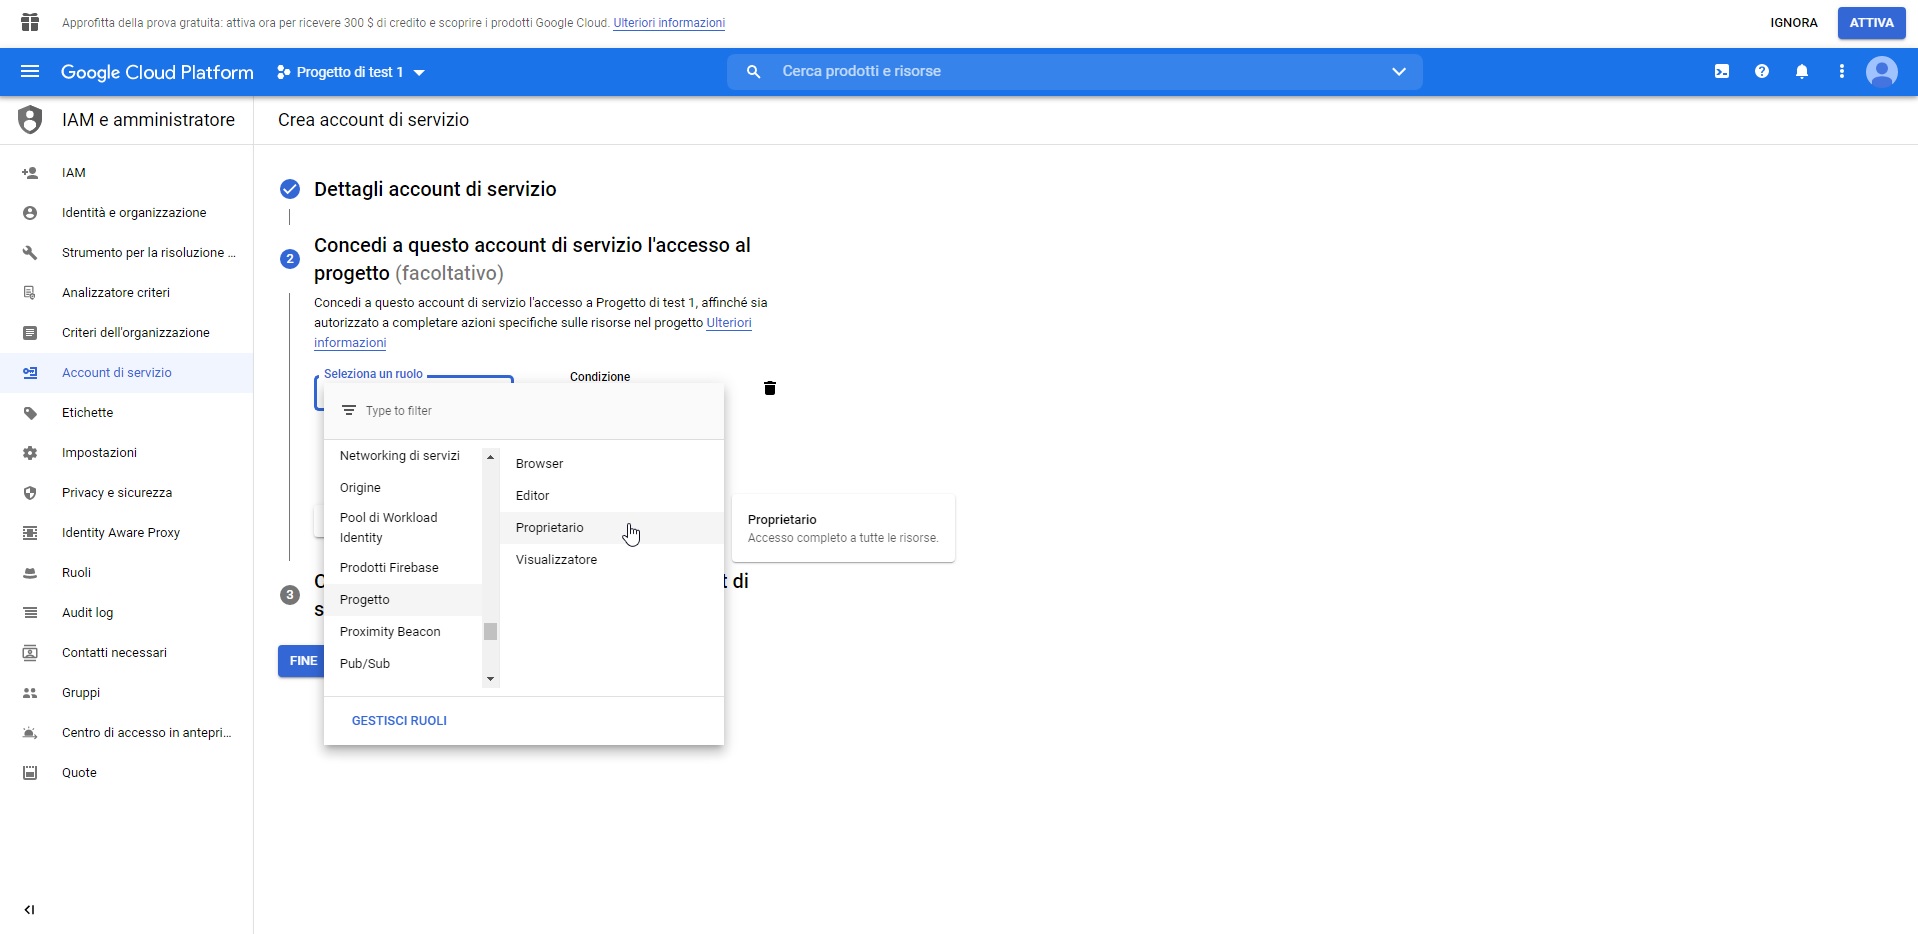Open Ulteriori informazioni link in banner
Screen dimensions: 1918x934
669,23
